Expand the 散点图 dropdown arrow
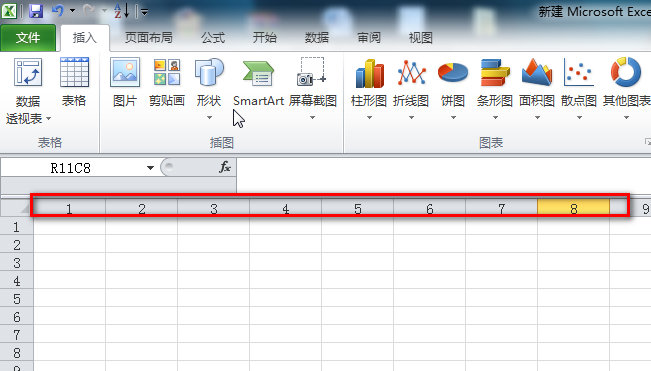Image resolution: width=651 pixels, height=371 pixels. pos(579,118)
